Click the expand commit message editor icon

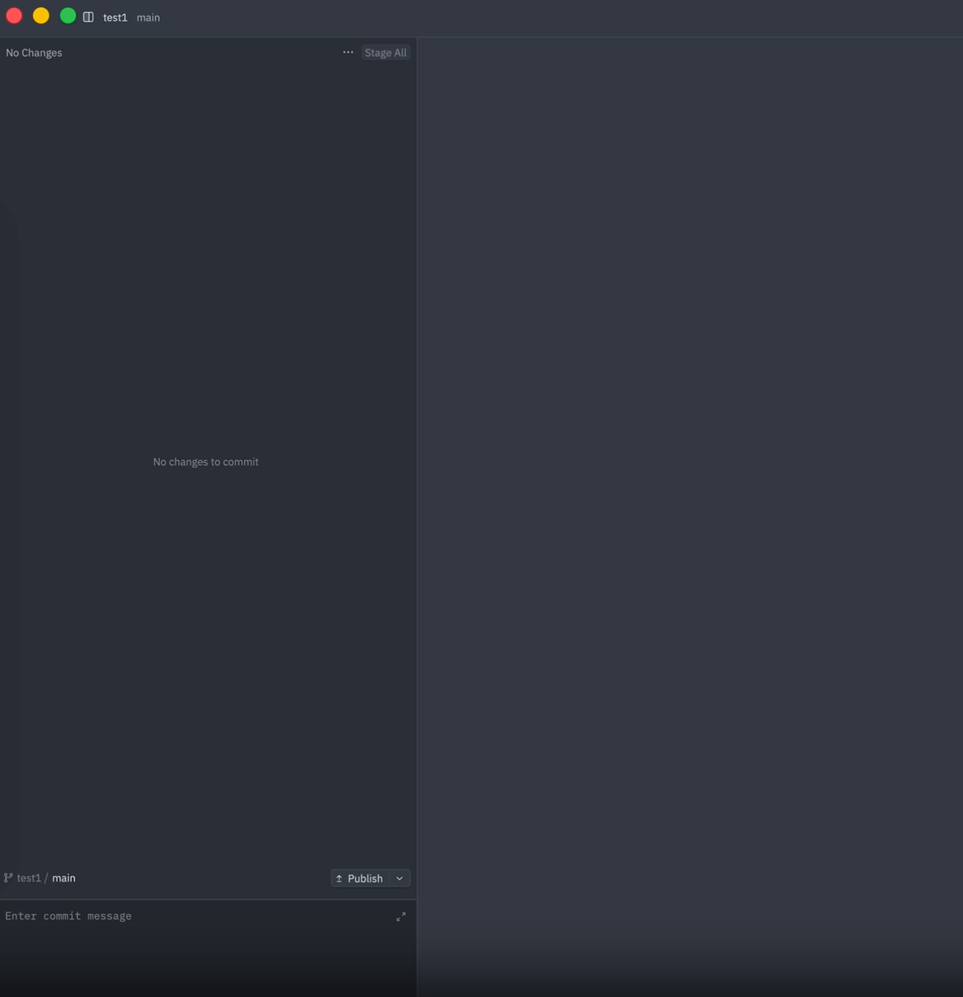[x=400, y=916]
